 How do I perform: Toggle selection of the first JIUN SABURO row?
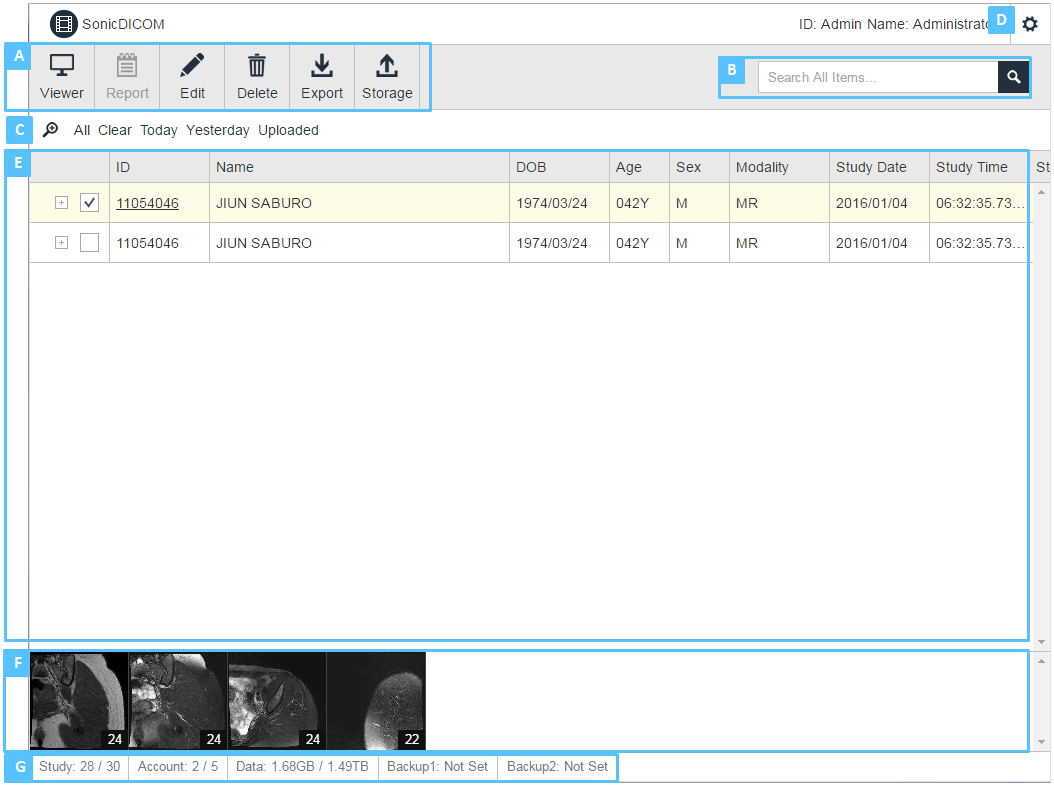pyautogui.click(x=89, y=202)
